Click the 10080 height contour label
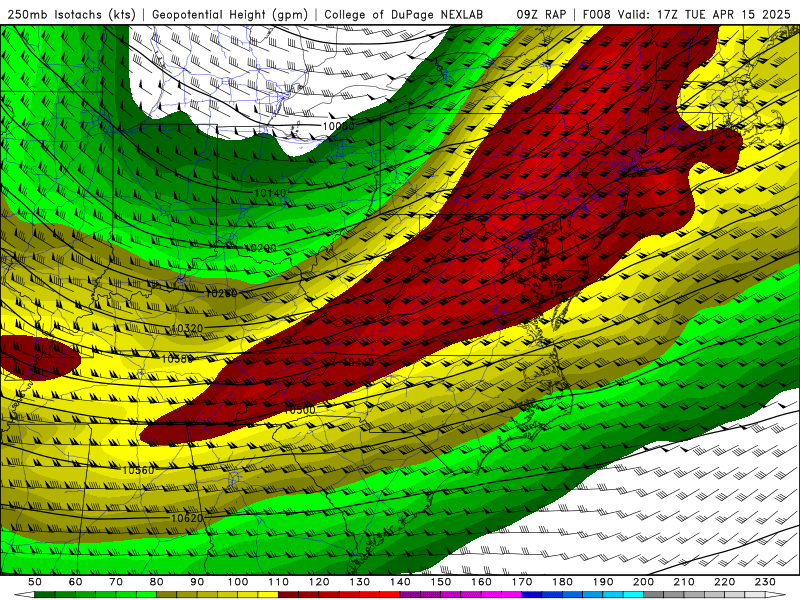Screen dimensions: 800x600 [338, 126]
